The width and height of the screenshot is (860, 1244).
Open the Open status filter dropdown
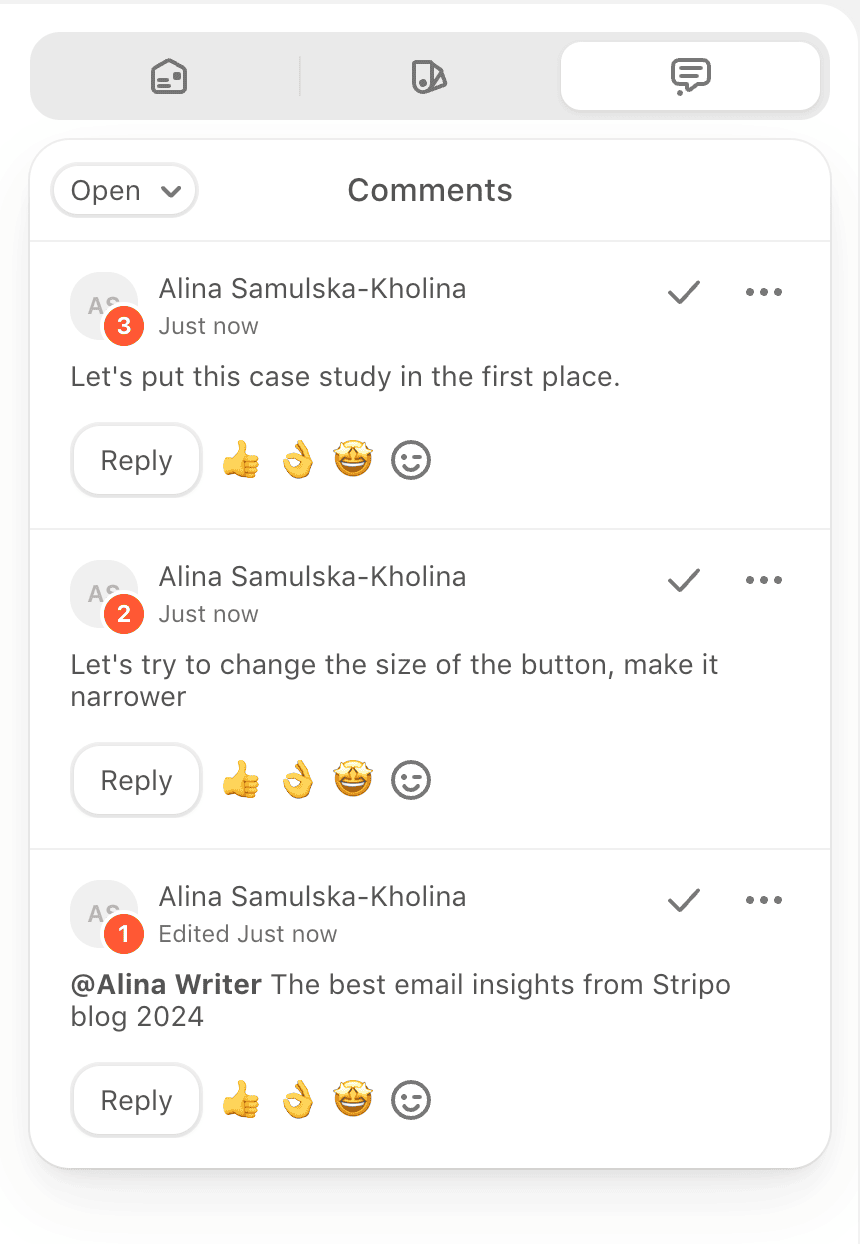(124, 190)
